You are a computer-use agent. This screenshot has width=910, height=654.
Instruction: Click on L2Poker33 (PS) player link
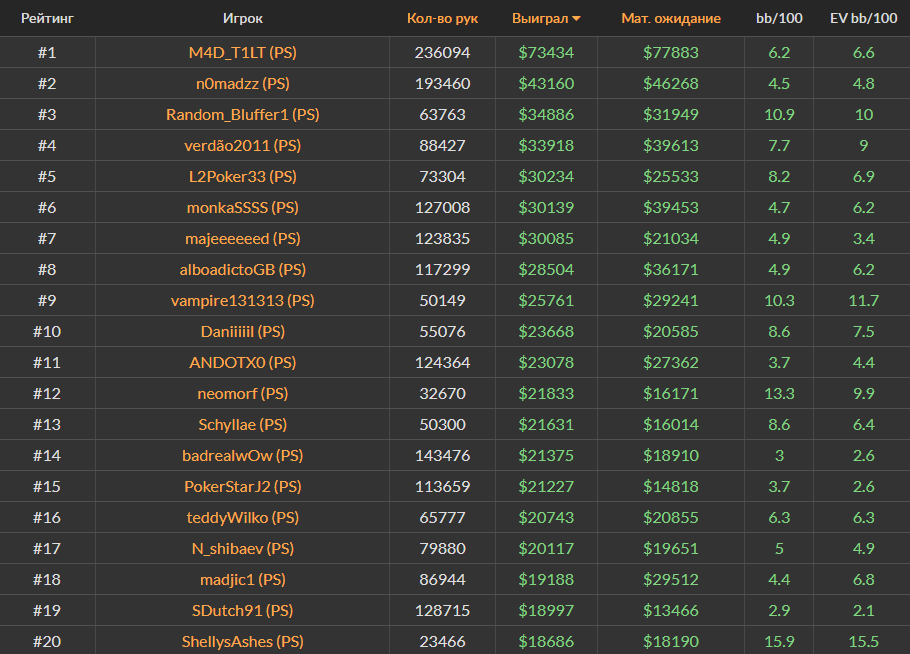coord(243,176)
